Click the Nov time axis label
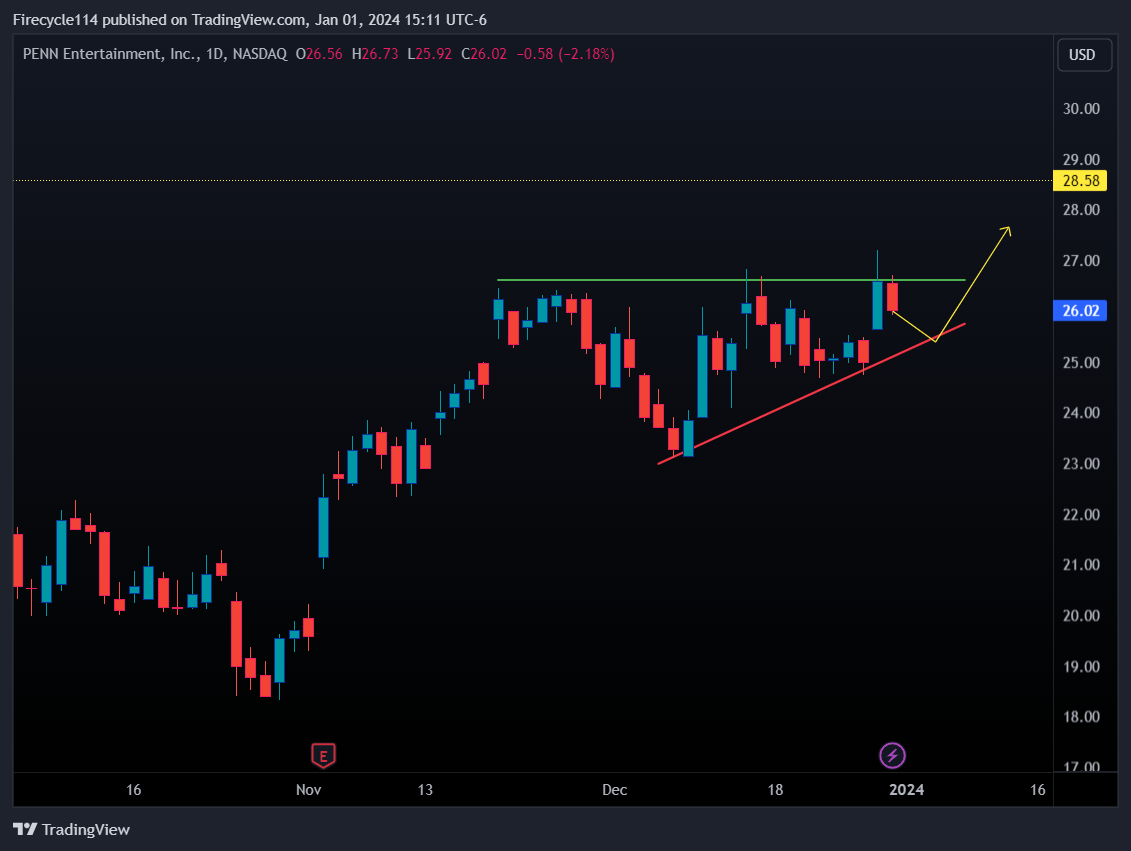 point(308,790)
